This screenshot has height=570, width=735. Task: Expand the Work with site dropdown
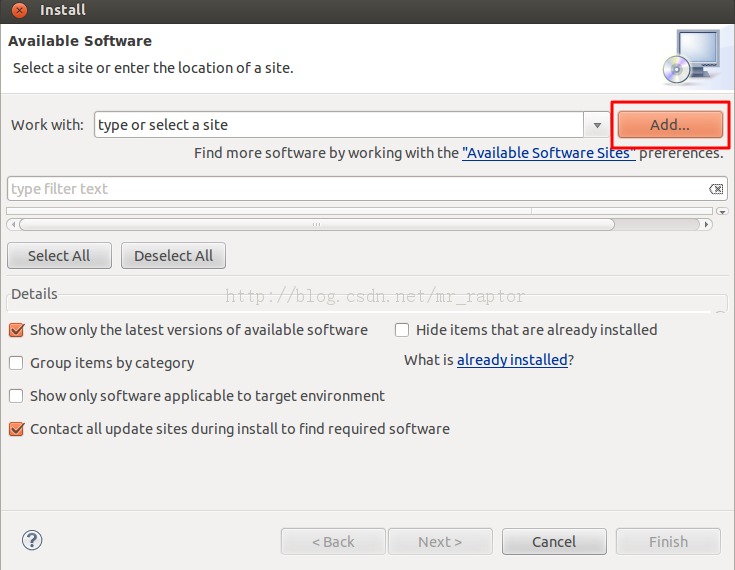click(597, 125)
